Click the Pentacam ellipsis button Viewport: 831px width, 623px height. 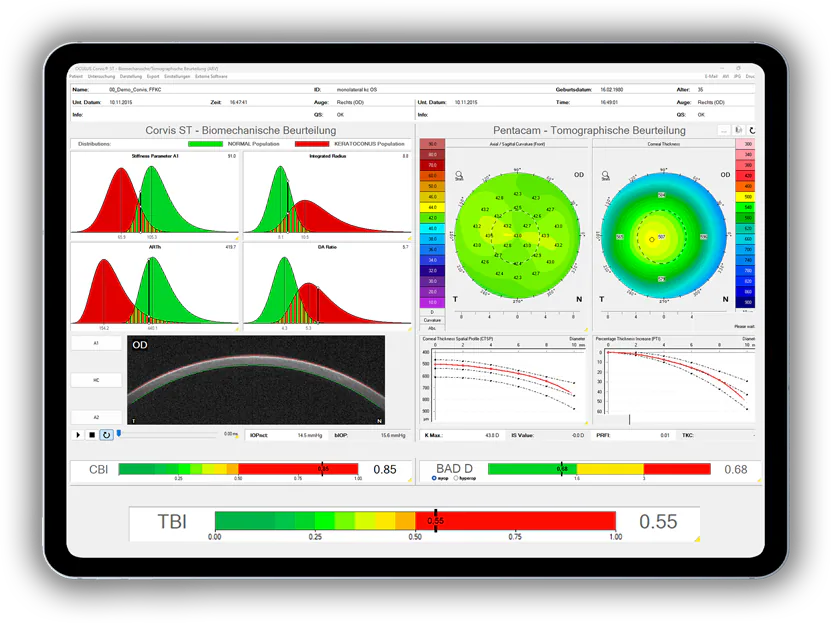click(x=723, y=130)
